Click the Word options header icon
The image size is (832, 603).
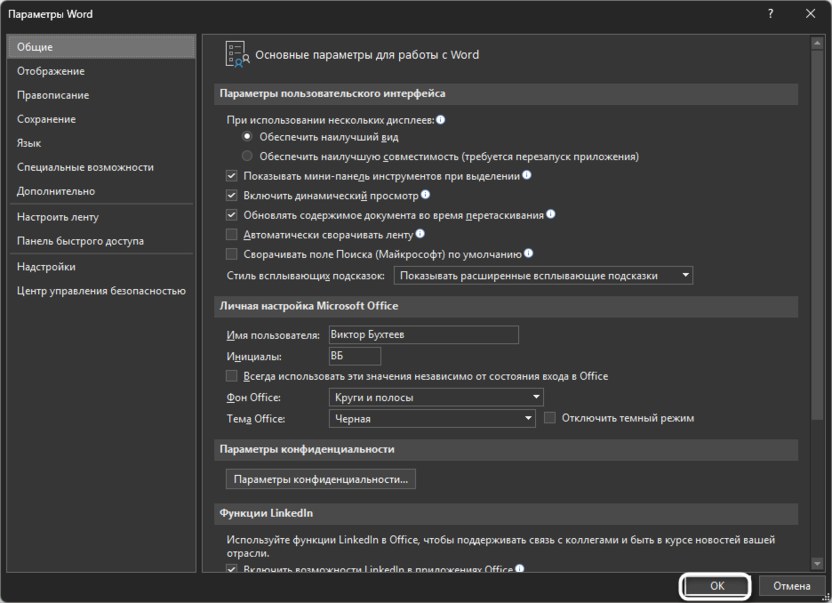click(237, 55)
